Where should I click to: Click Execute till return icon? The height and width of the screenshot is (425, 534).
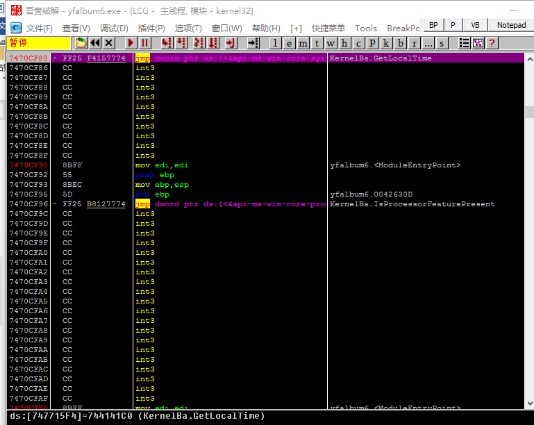tap(231, 43)
